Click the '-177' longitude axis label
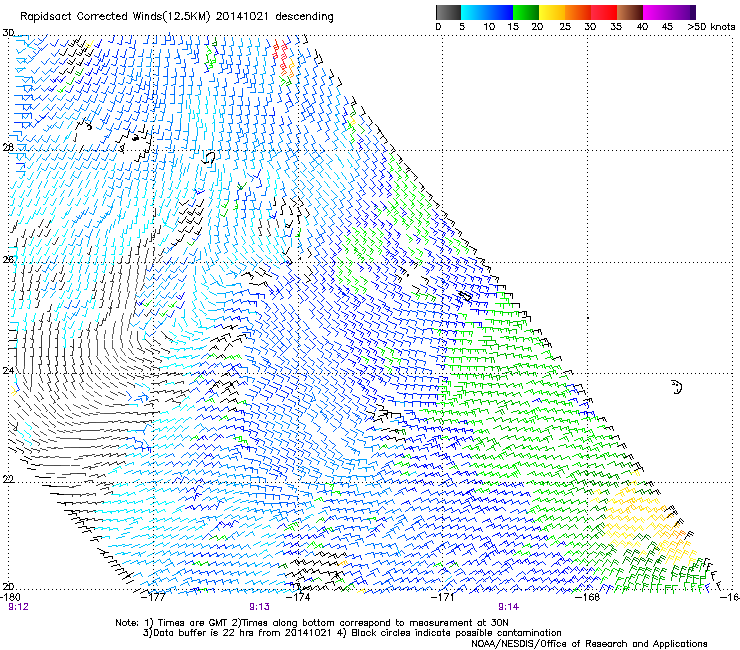The width and height of the screenshot is (740, 650). [x=153, y=597]
